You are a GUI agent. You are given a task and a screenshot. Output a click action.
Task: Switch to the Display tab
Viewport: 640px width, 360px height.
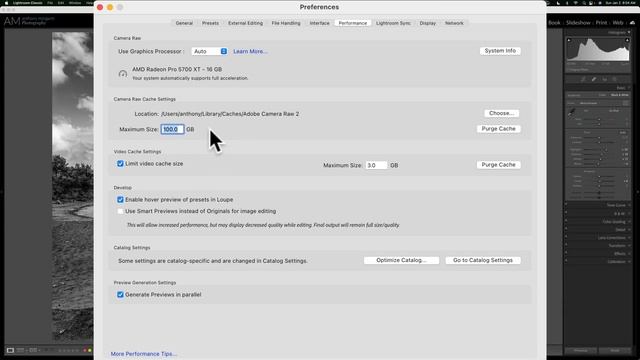(x=427, y=23)
